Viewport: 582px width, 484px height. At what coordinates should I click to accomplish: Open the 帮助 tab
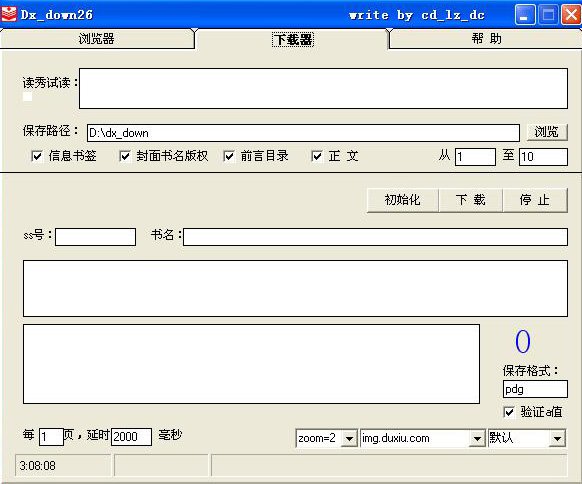486,39
